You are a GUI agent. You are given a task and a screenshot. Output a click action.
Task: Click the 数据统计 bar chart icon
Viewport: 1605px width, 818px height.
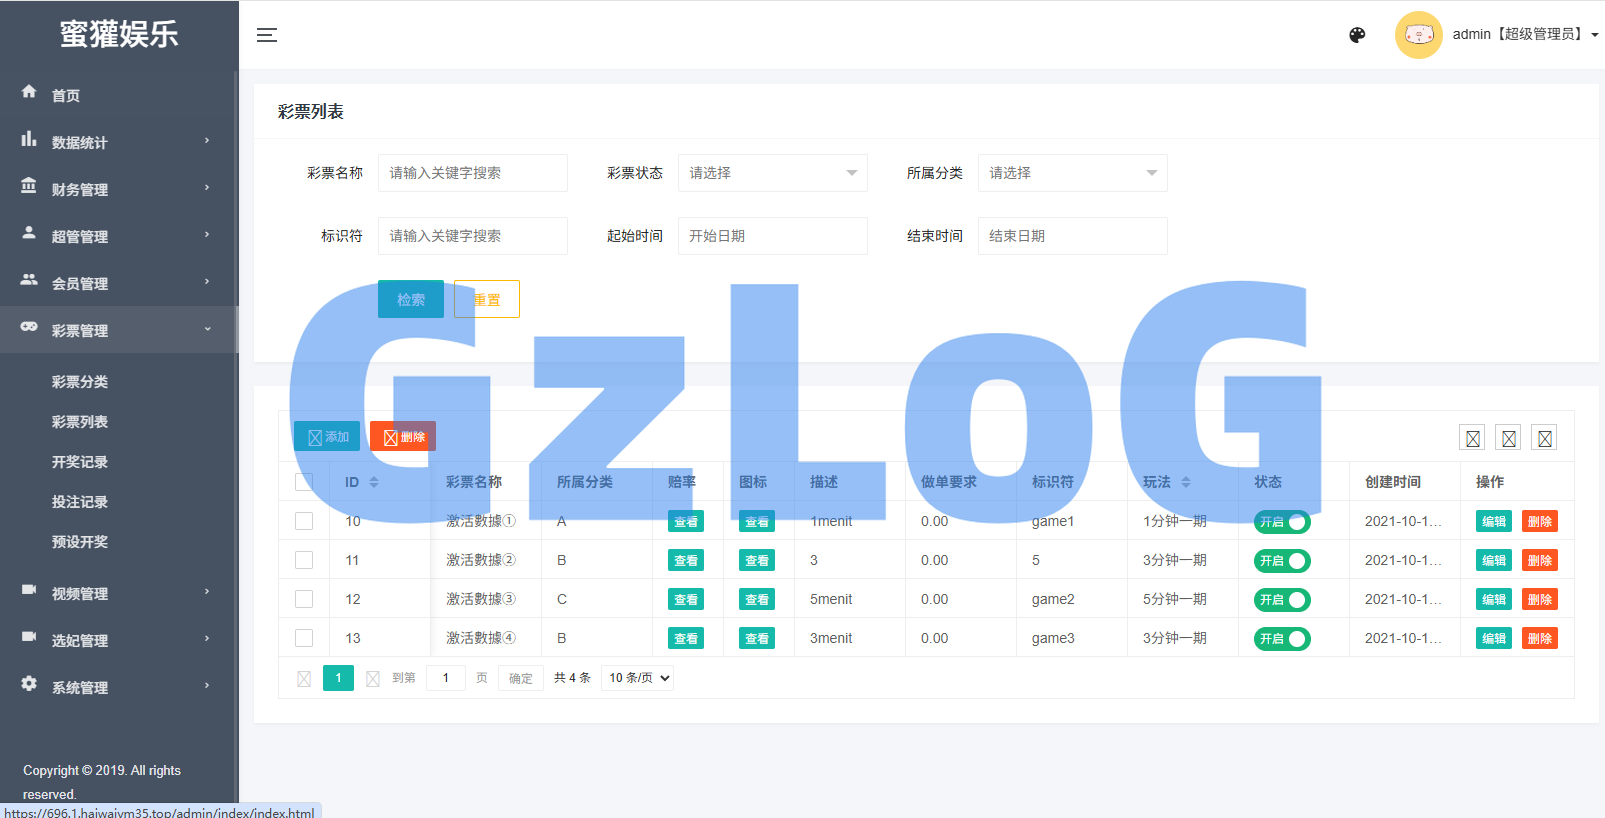pos(29,140)
